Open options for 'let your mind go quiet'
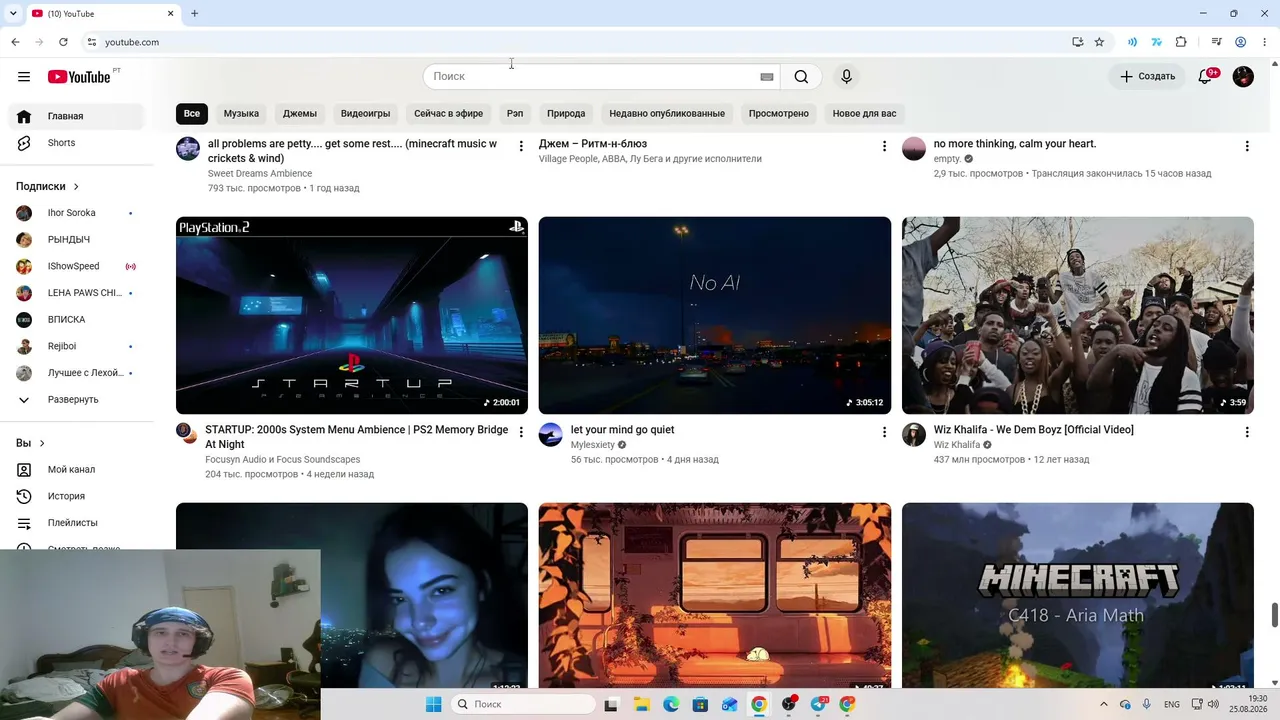The width and height of the screenshot is (1280, 720). tap(883, 432)
